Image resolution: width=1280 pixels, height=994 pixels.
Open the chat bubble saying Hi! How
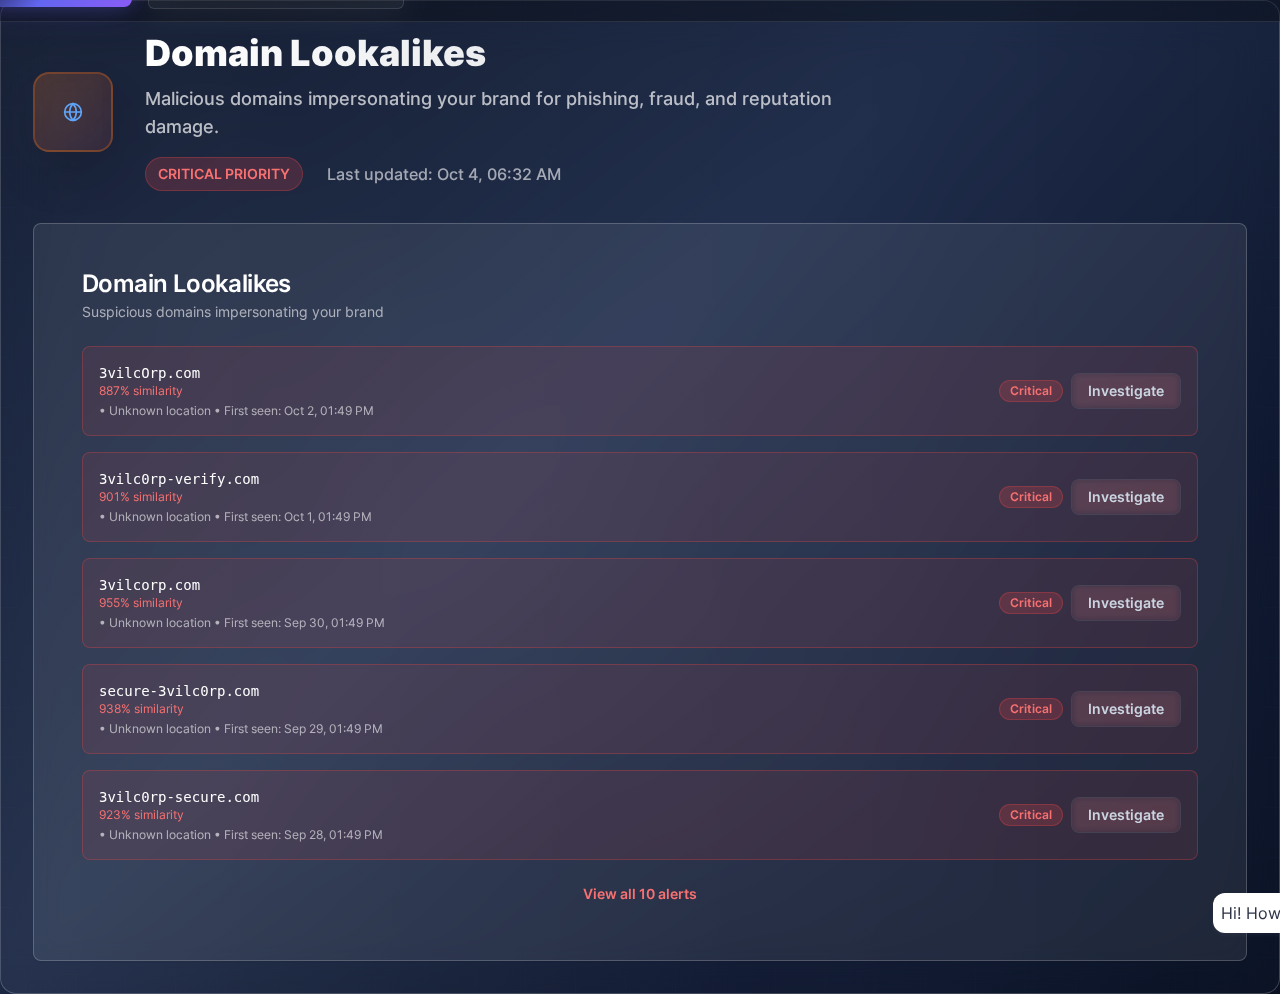(x=1248, y=913)
